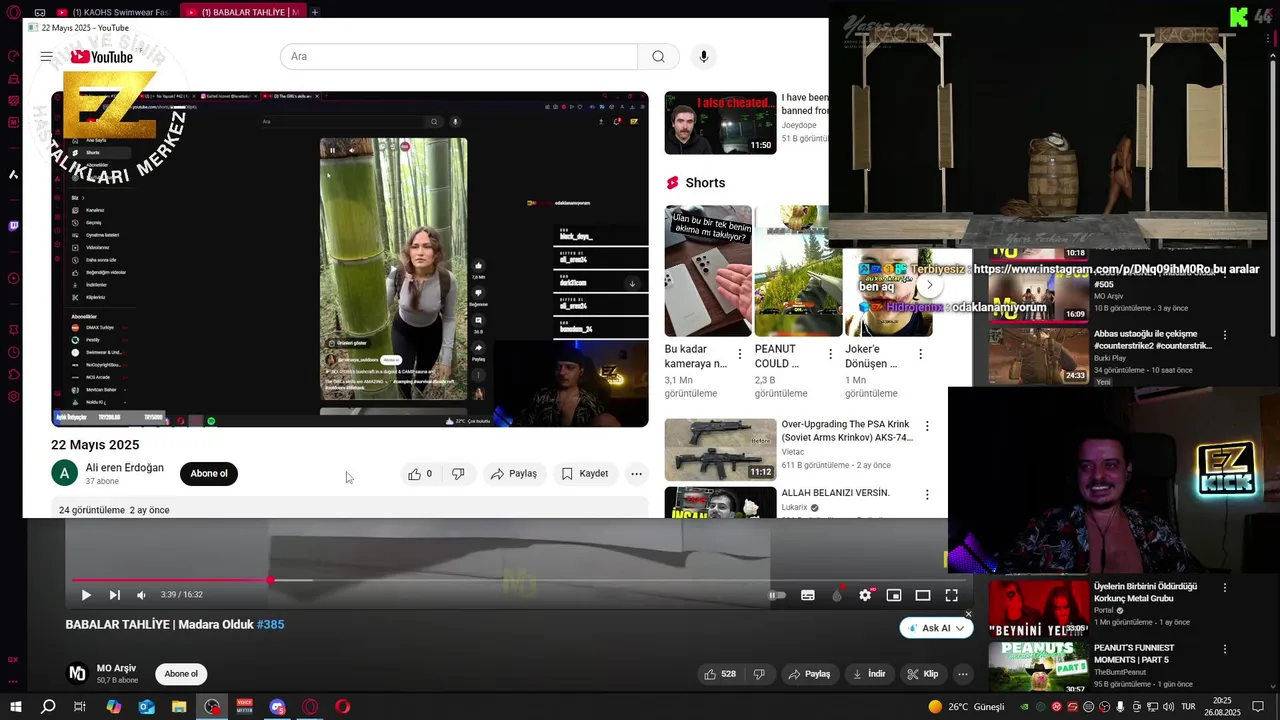Screen dimensions: 1280x720
Task: Open Voicemeeter from taskbar
Action: [x=245, y=707]
